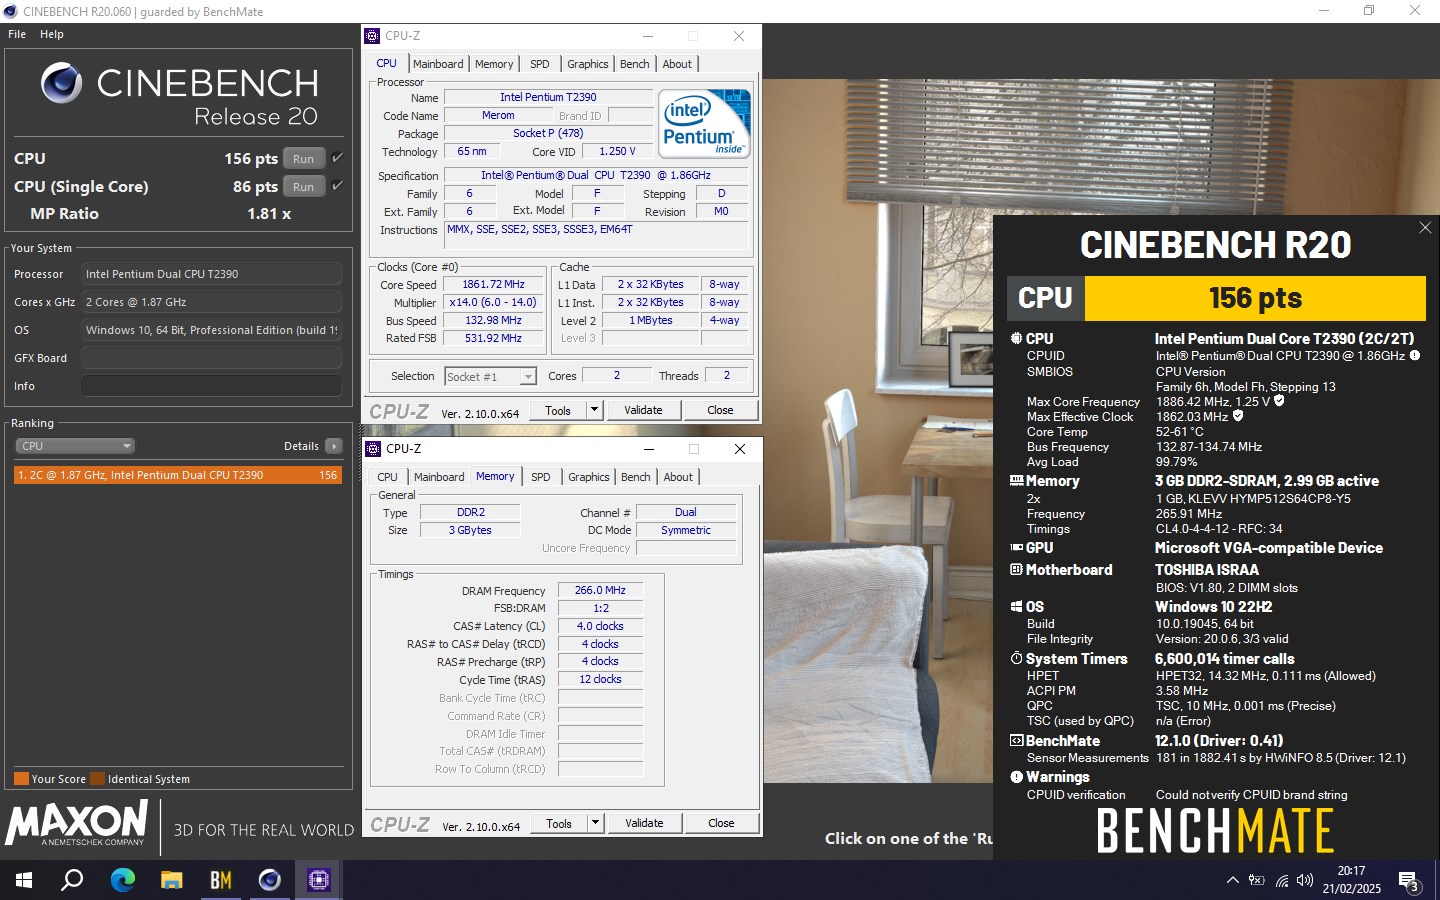Click CPU-Z icon in lower window title
Viewport: 1440px width, 900px height.
(x=374, y=449)
